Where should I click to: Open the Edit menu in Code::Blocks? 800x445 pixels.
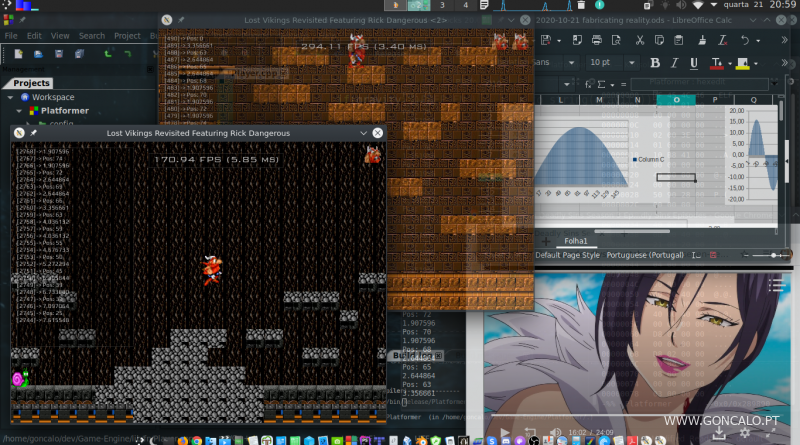tap(34, 36)
